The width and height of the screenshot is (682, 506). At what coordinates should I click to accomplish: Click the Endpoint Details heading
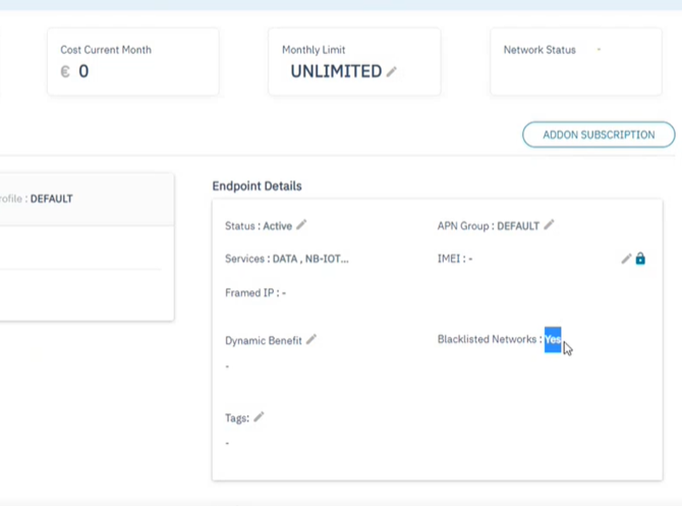(x=257, y=186)
